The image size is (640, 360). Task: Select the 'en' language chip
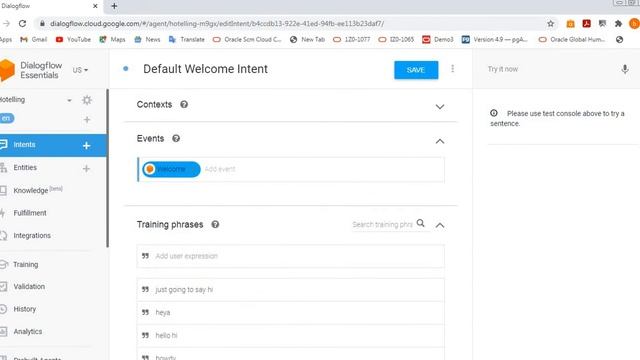(7, 118)
